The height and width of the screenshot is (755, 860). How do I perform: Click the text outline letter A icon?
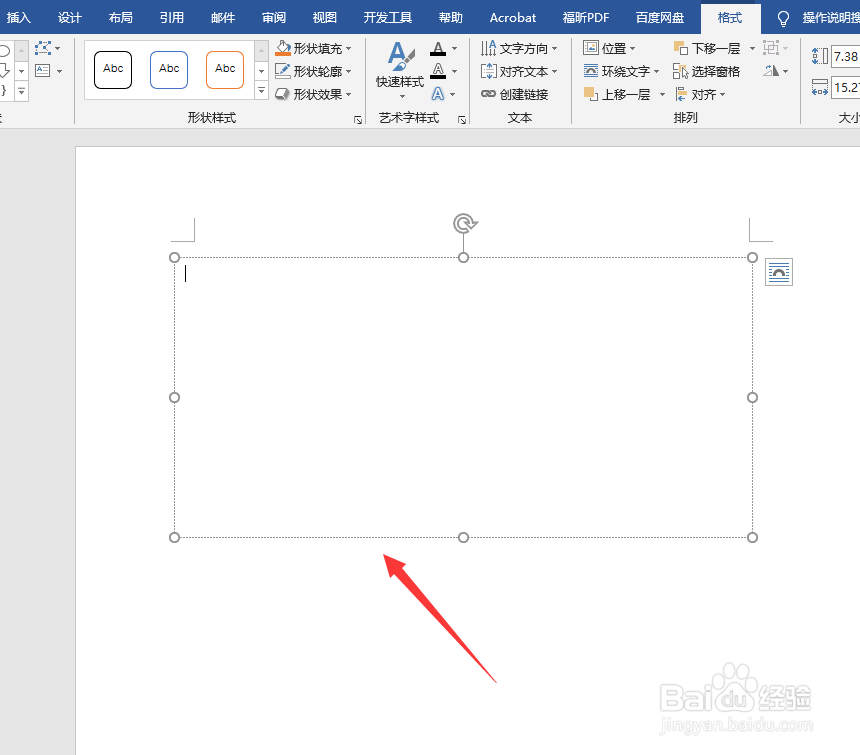tap(438, 71)
